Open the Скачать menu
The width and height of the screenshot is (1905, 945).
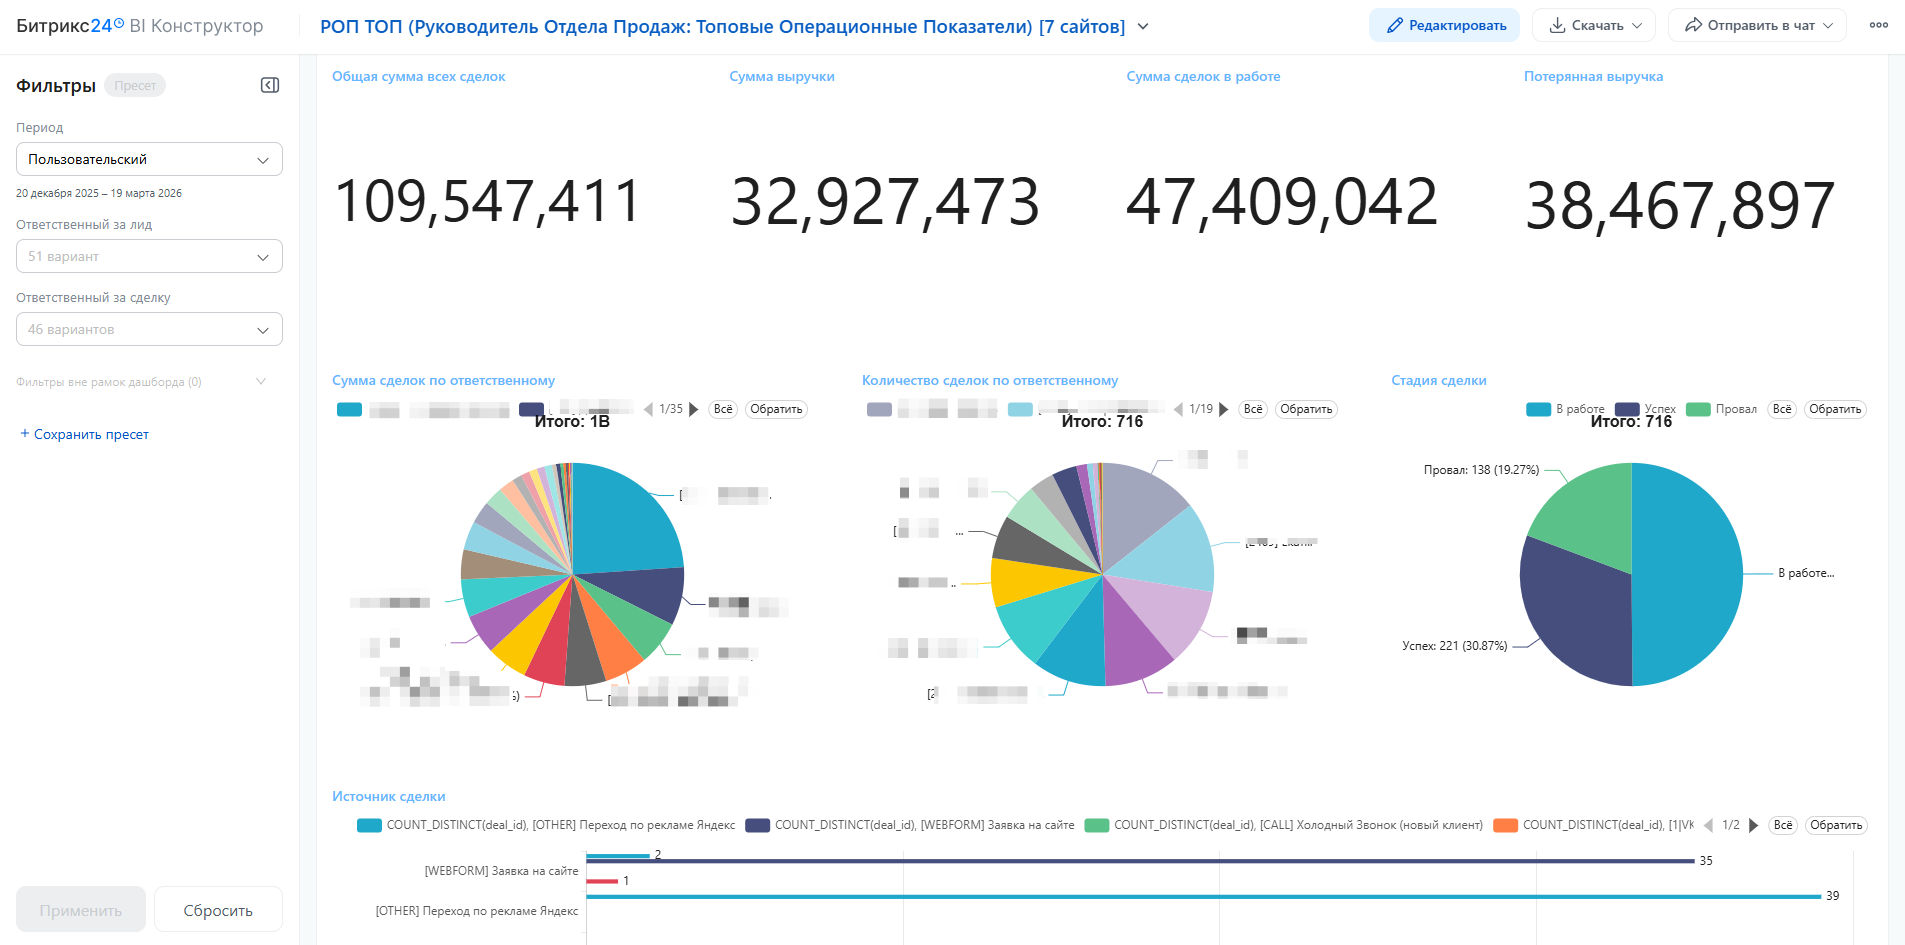coord(1594,25)
